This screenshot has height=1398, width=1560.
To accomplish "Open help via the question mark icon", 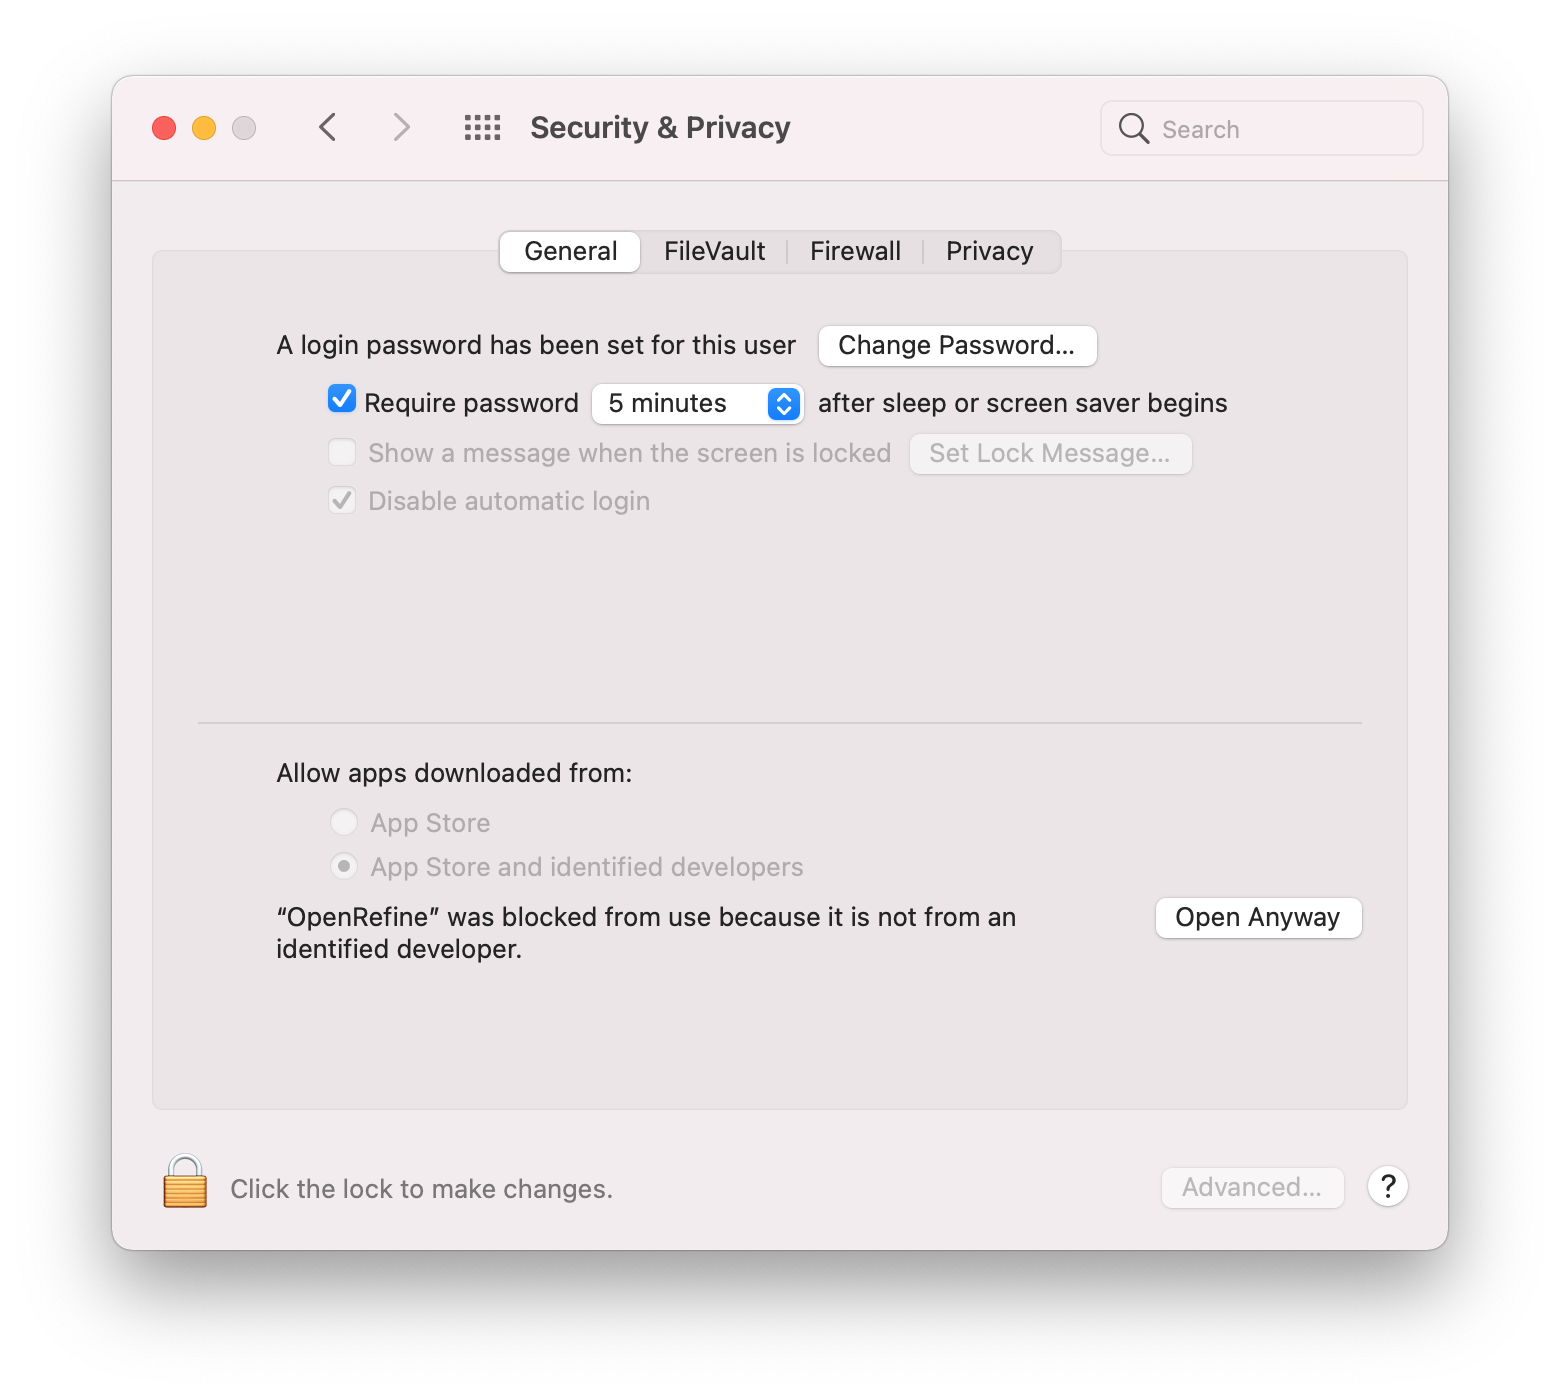I will tap(1387, 1187).
